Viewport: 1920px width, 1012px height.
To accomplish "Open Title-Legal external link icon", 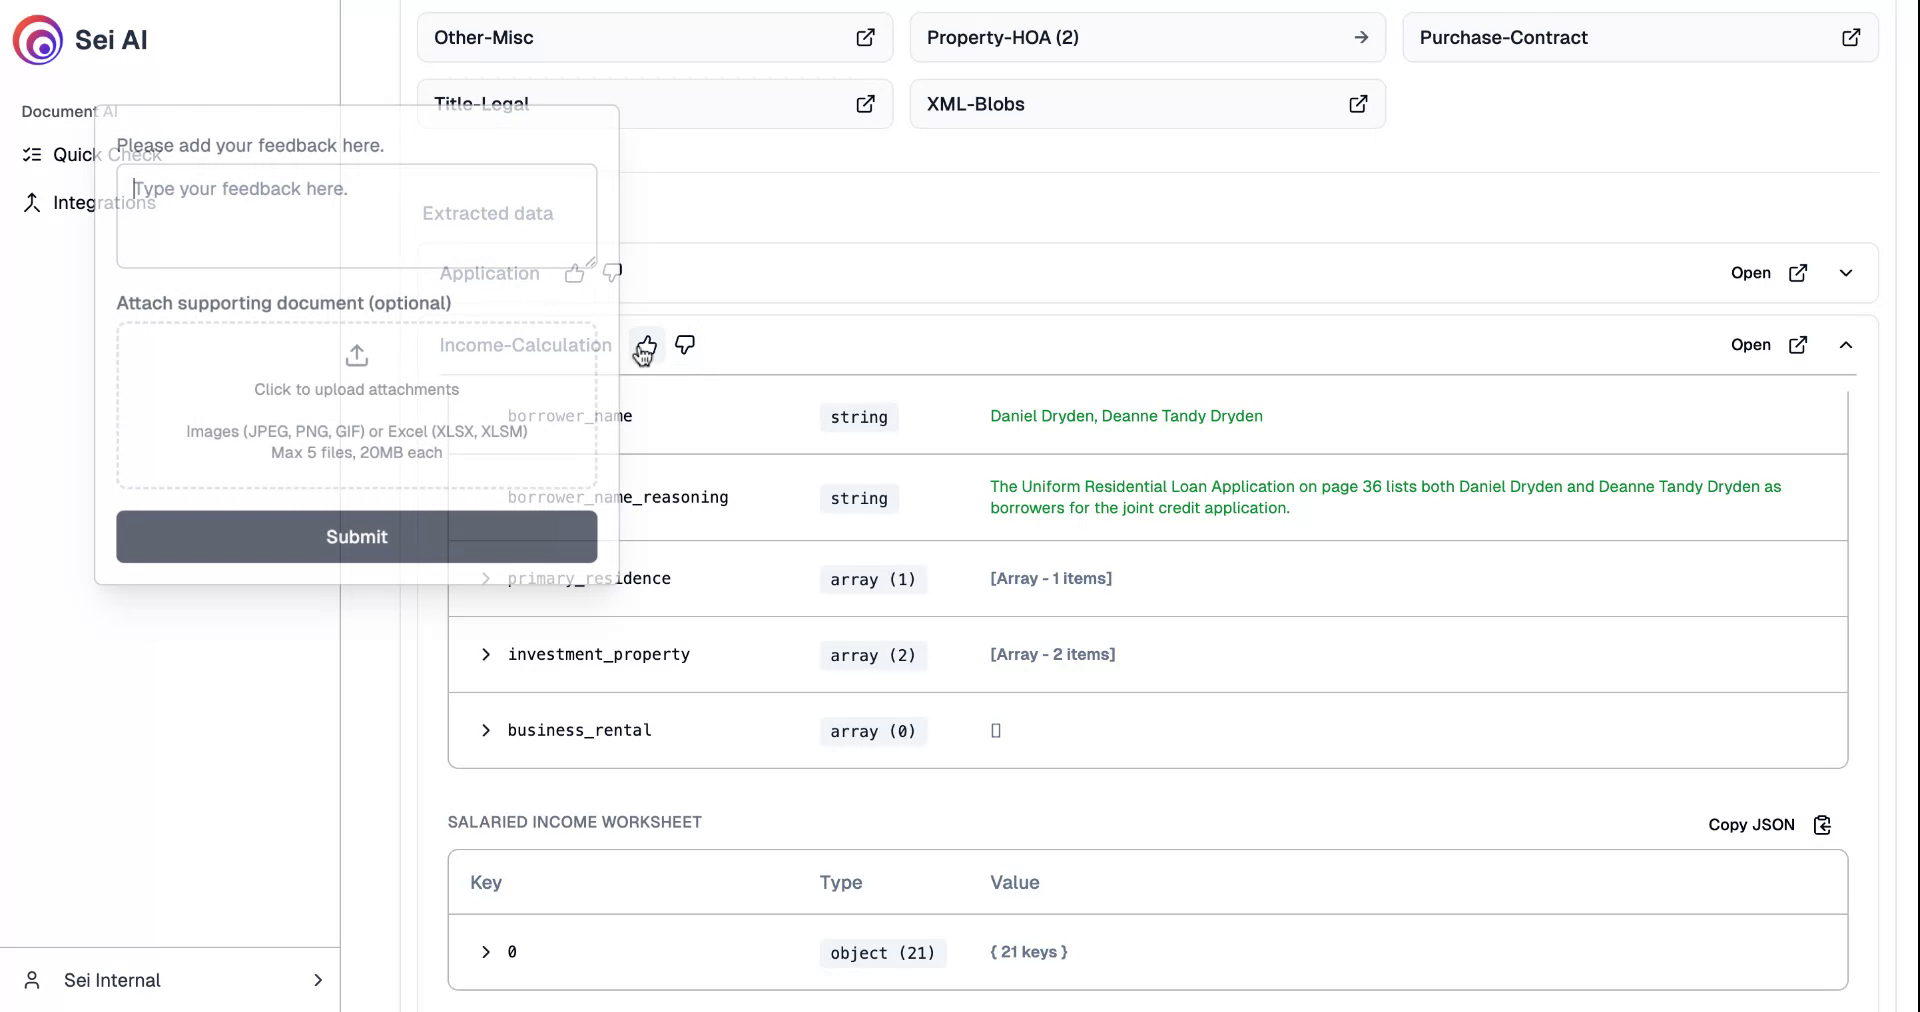I will point(865,104).
